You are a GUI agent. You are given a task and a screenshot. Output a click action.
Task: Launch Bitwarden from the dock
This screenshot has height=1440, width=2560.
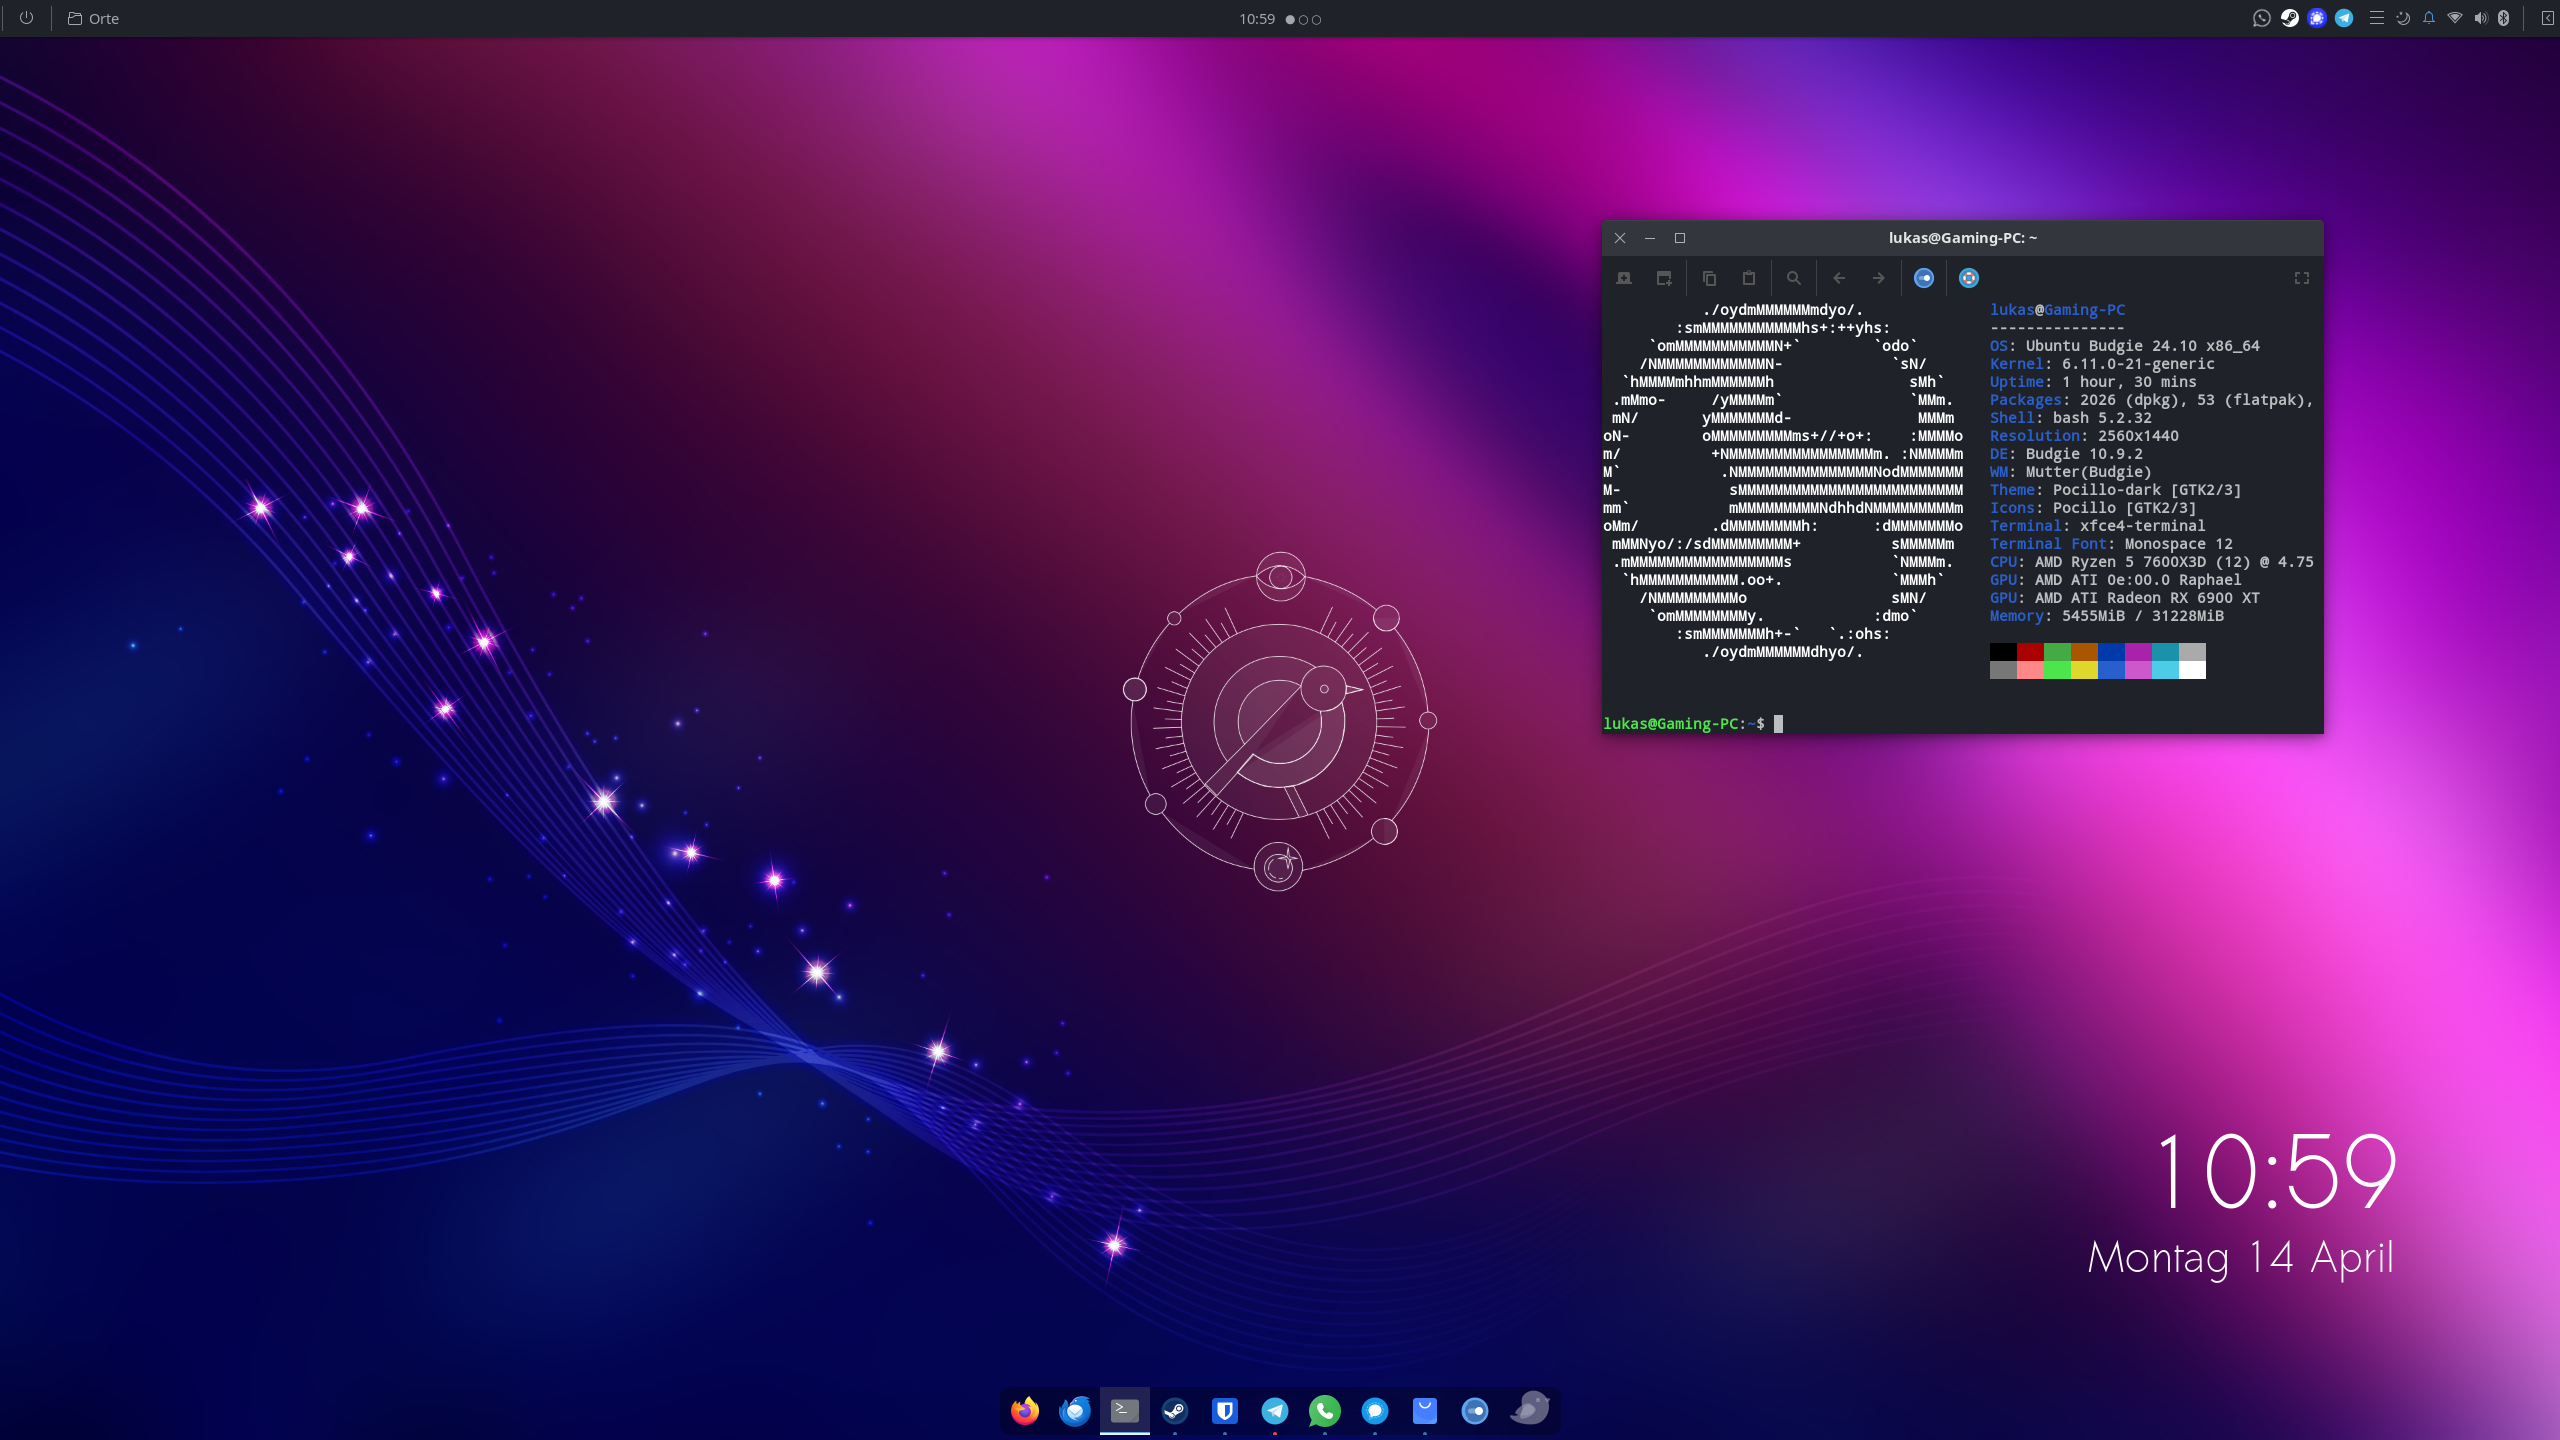(x=1225, y=1411)
